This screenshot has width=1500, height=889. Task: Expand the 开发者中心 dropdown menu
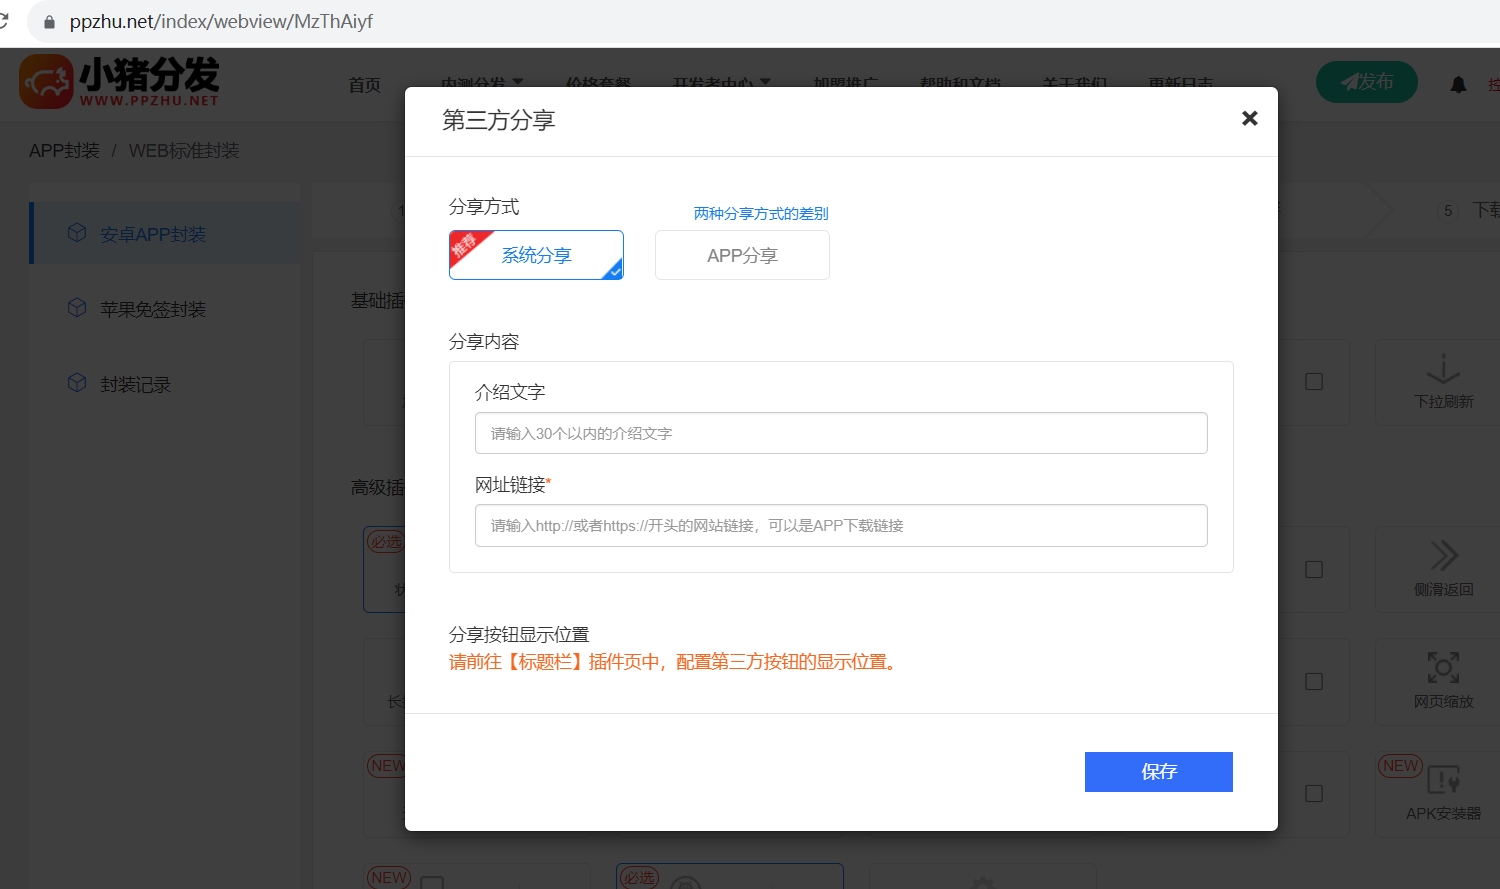(716, 84)
